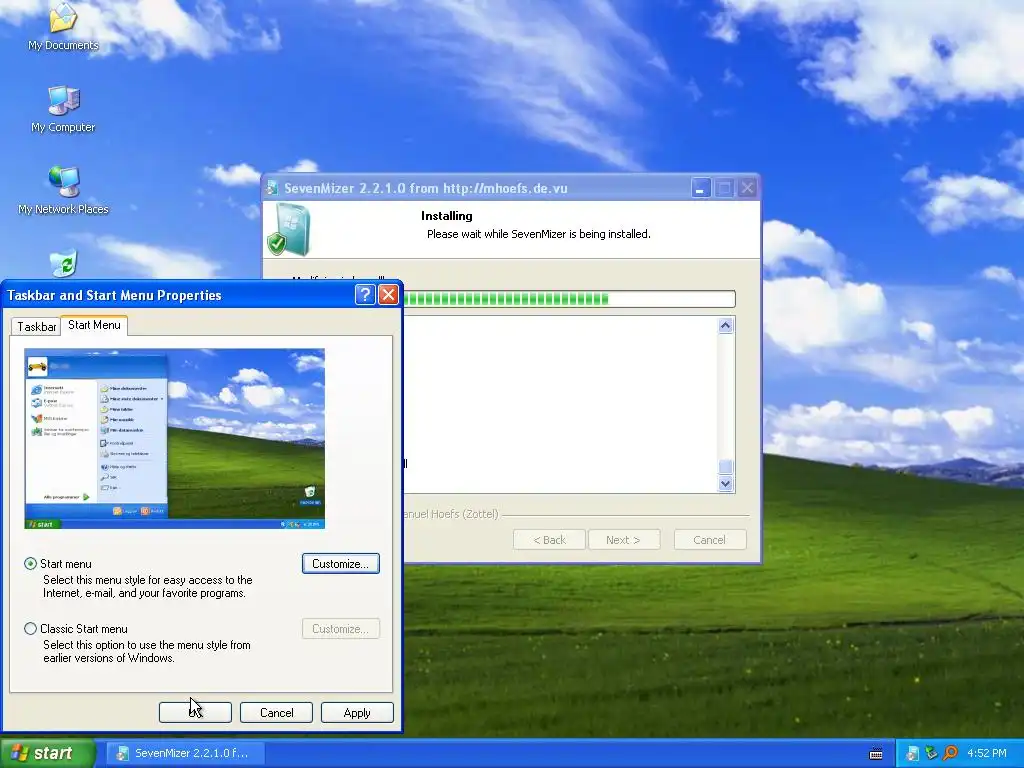Image resolution: width=1024 pixels, height=768 pixels.
Task: Click 'Please wait while SevenMizer is being installed' text
Action: click(539, 234)
